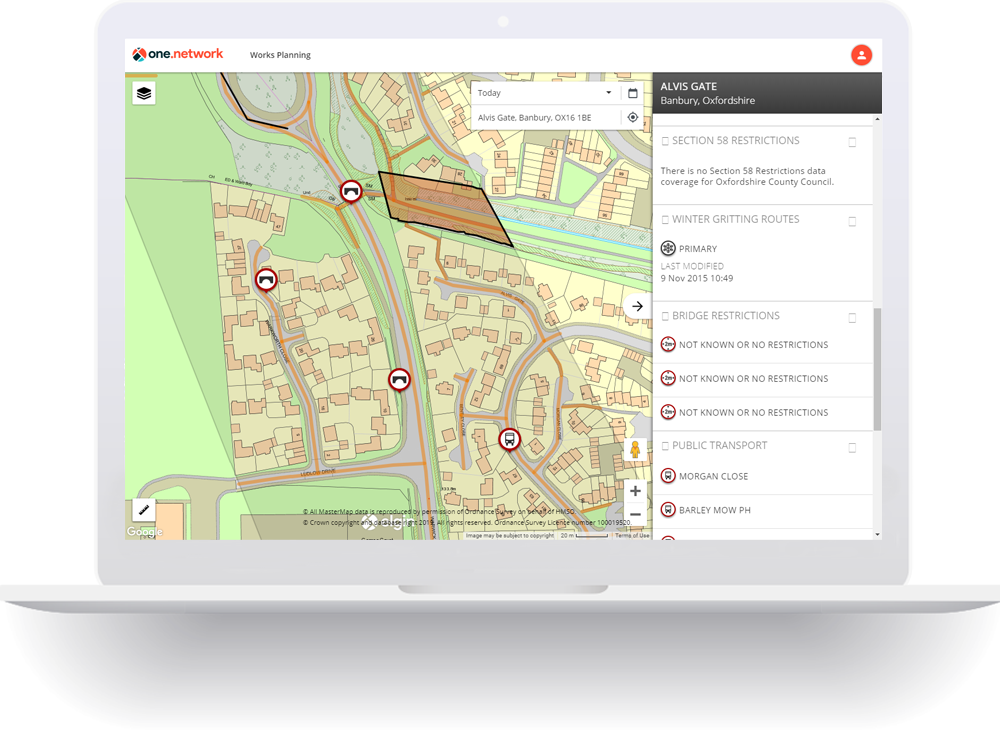This screenshot has height=730, width=1000.
Task: Expand the Public Transport section header
Action: point(719,446)
